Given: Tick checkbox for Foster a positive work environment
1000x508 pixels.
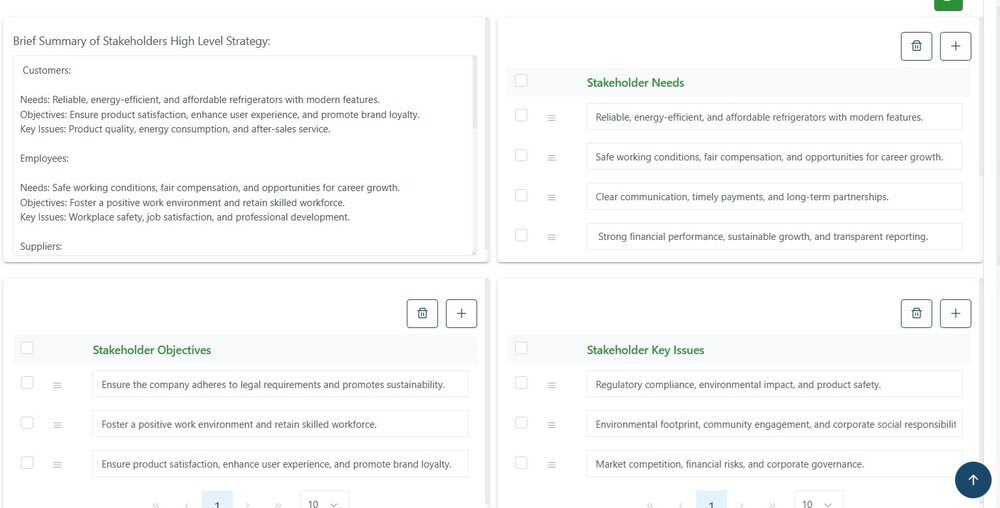Looking at the screenshot, I should coord(27,423).
